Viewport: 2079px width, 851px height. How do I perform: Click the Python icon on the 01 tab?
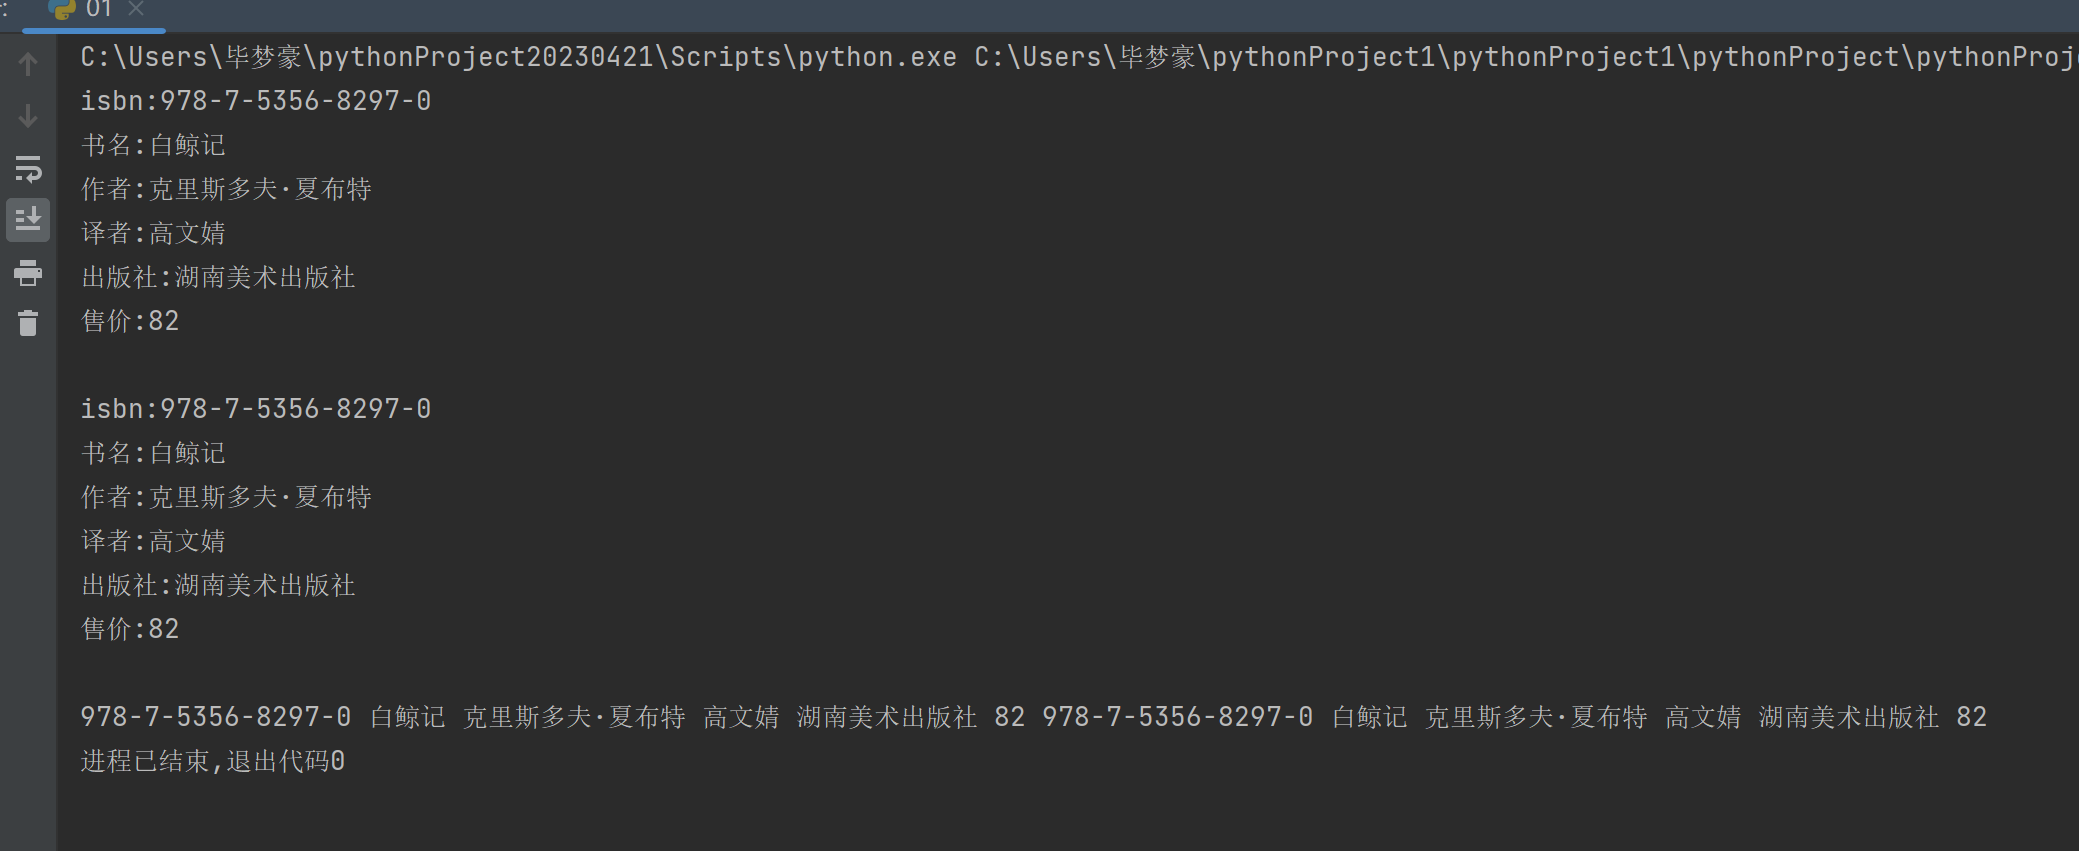coord(63,9)
